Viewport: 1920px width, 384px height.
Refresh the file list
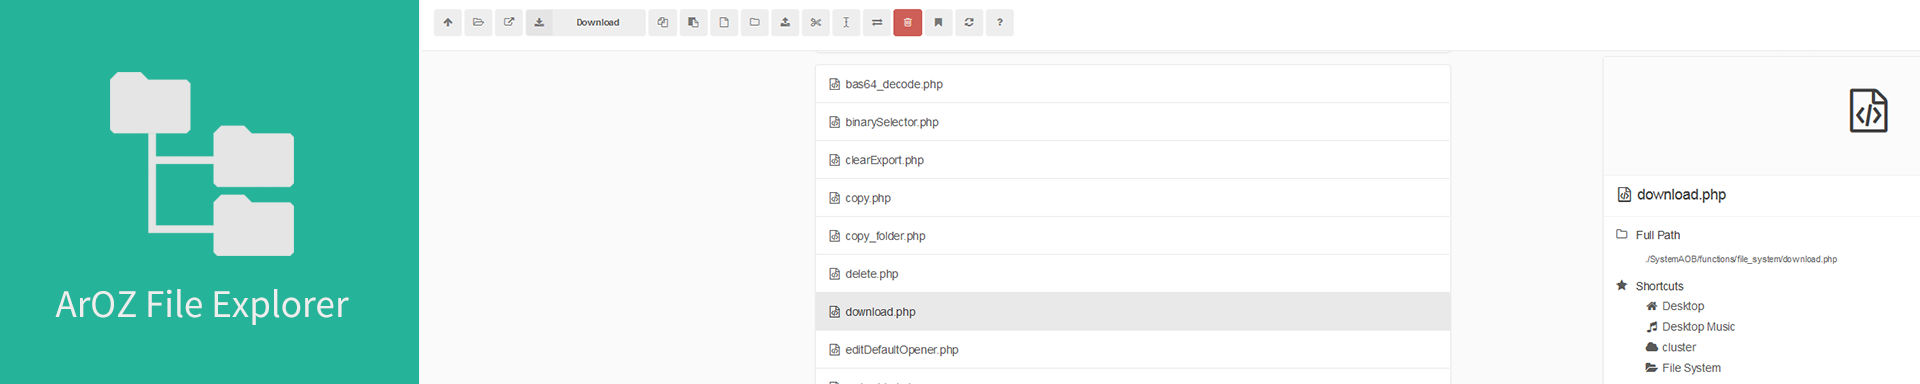click(x=969, y=22)
